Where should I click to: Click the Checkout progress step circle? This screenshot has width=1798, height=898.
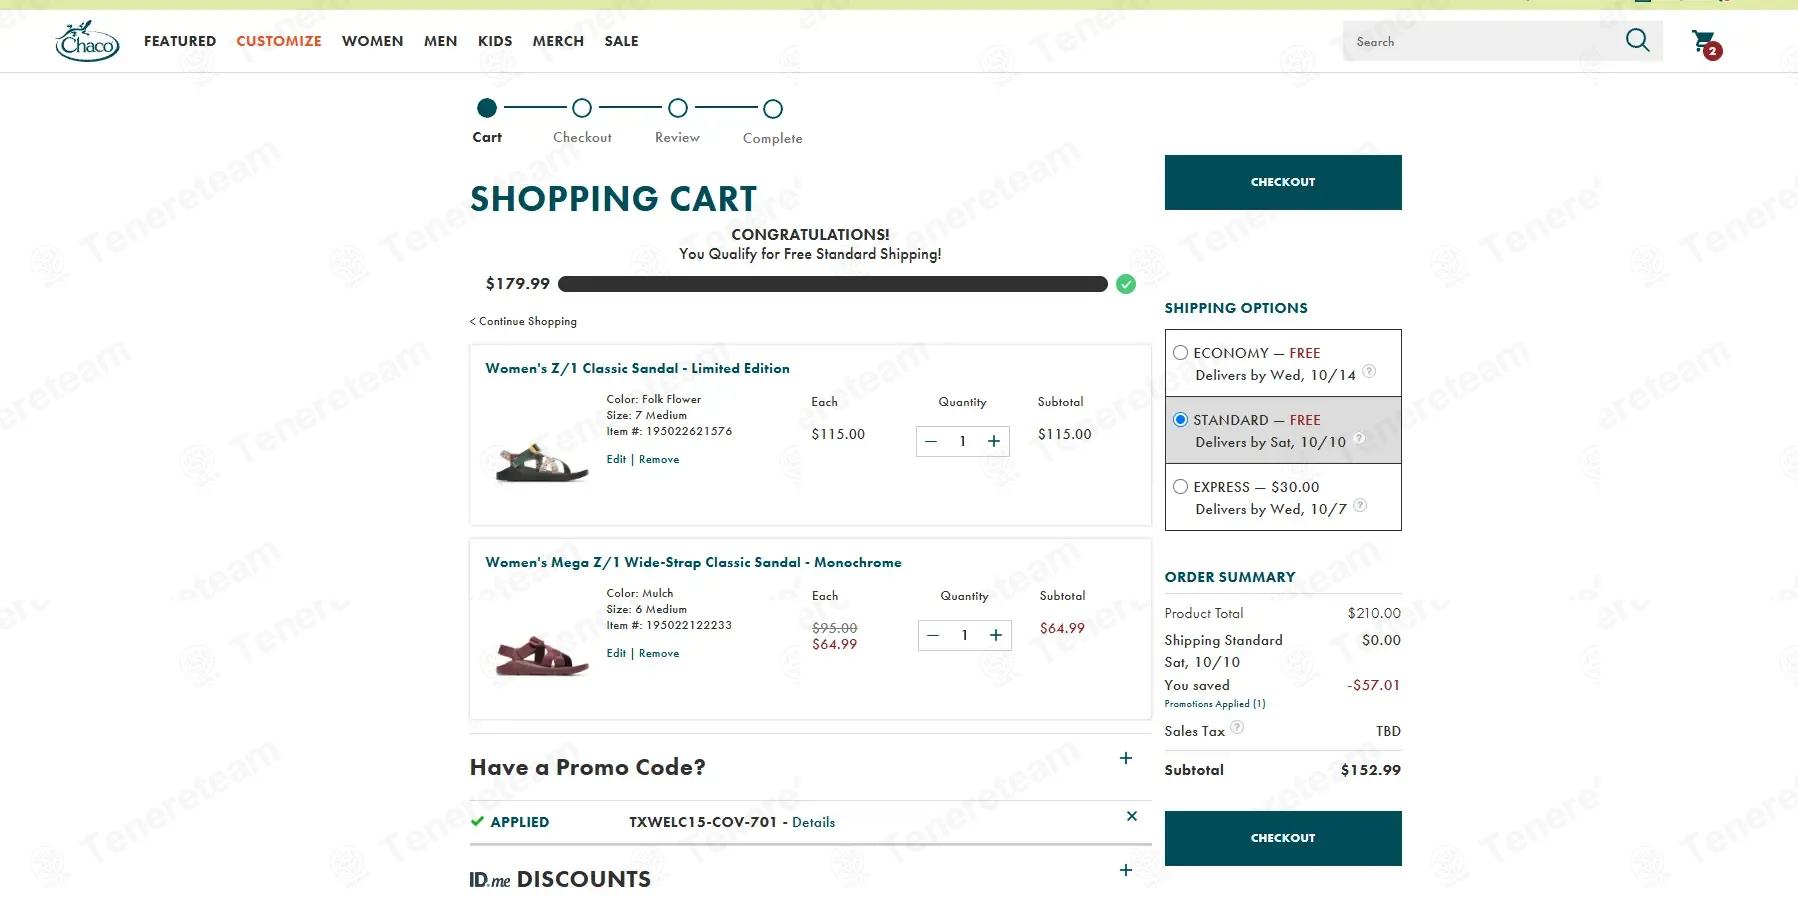click(x=582, y=108)
